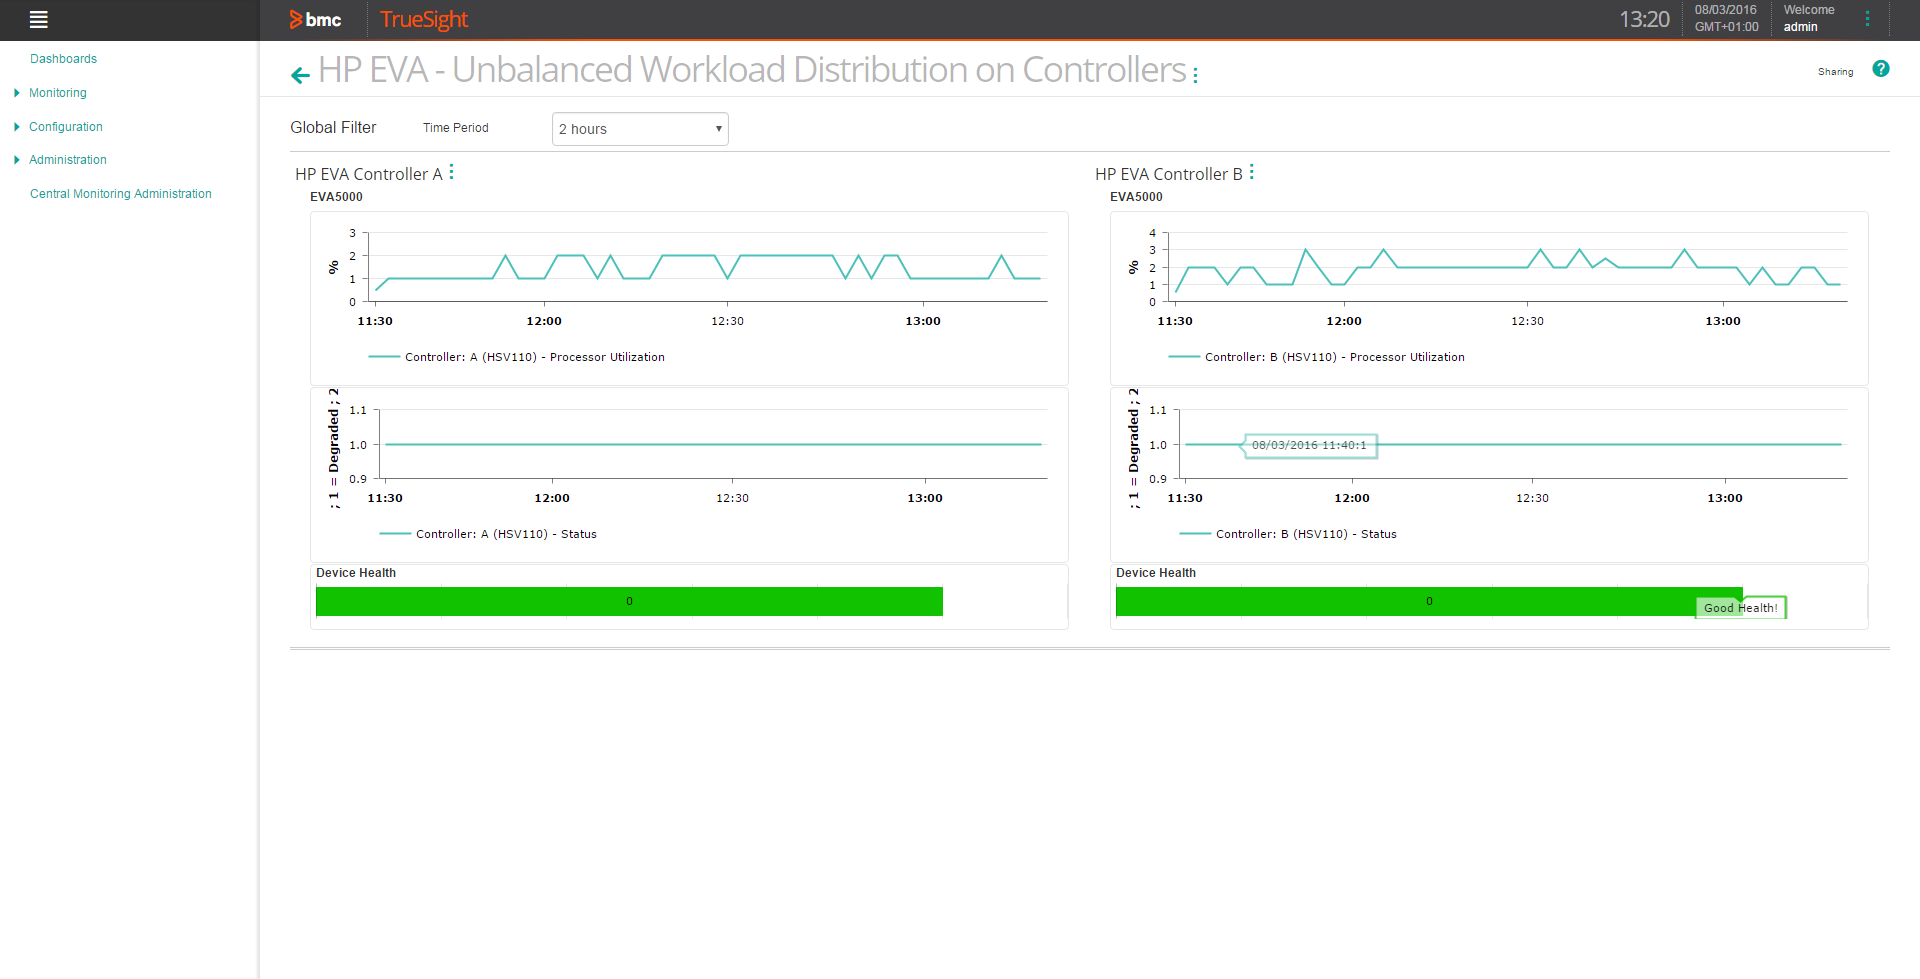The width and height of the screenshot is (1920, 979).
Task: Open dashboard title options menu
Action: [x=1195, y=74]
